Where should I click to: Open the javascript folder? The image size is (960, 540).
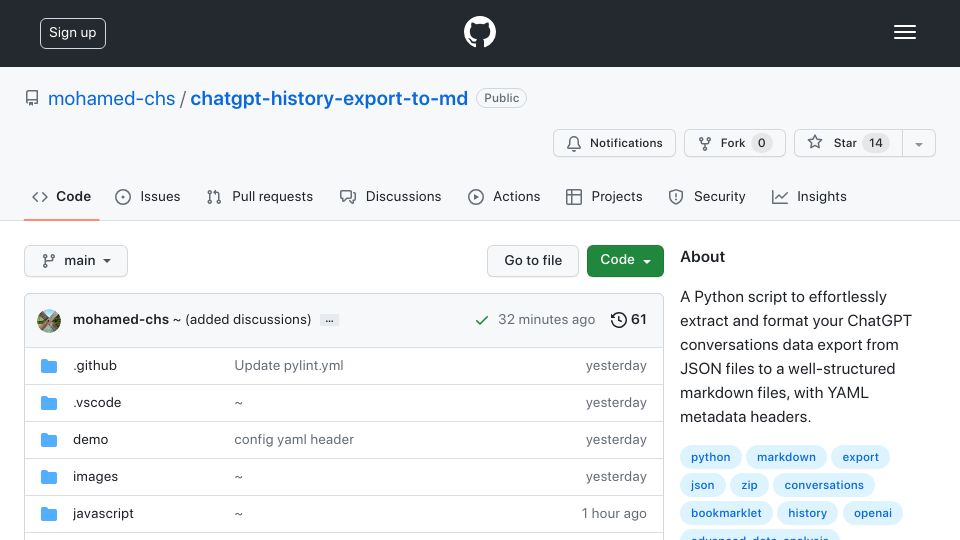pyautogui.click(x=103, y=514)
